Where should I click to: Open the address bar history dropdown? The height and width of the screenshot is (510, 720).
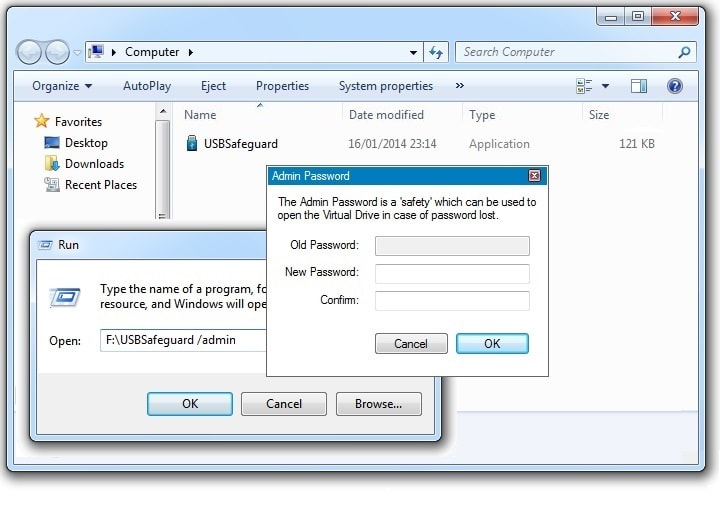coord(413,52)
